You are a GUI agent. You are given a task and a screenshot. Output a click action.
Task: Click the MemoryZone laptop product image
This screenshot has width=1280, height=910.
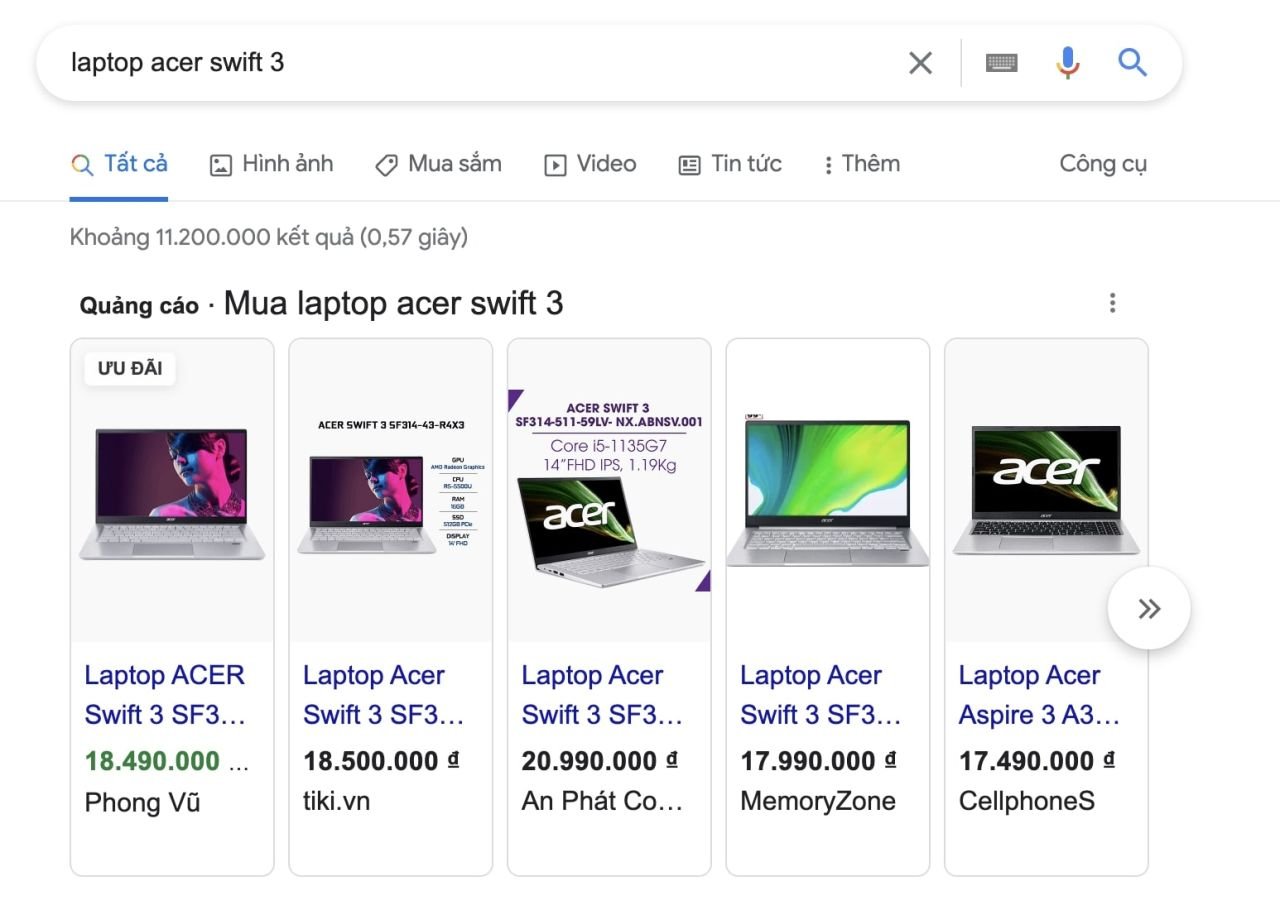(x=827, y=490)
